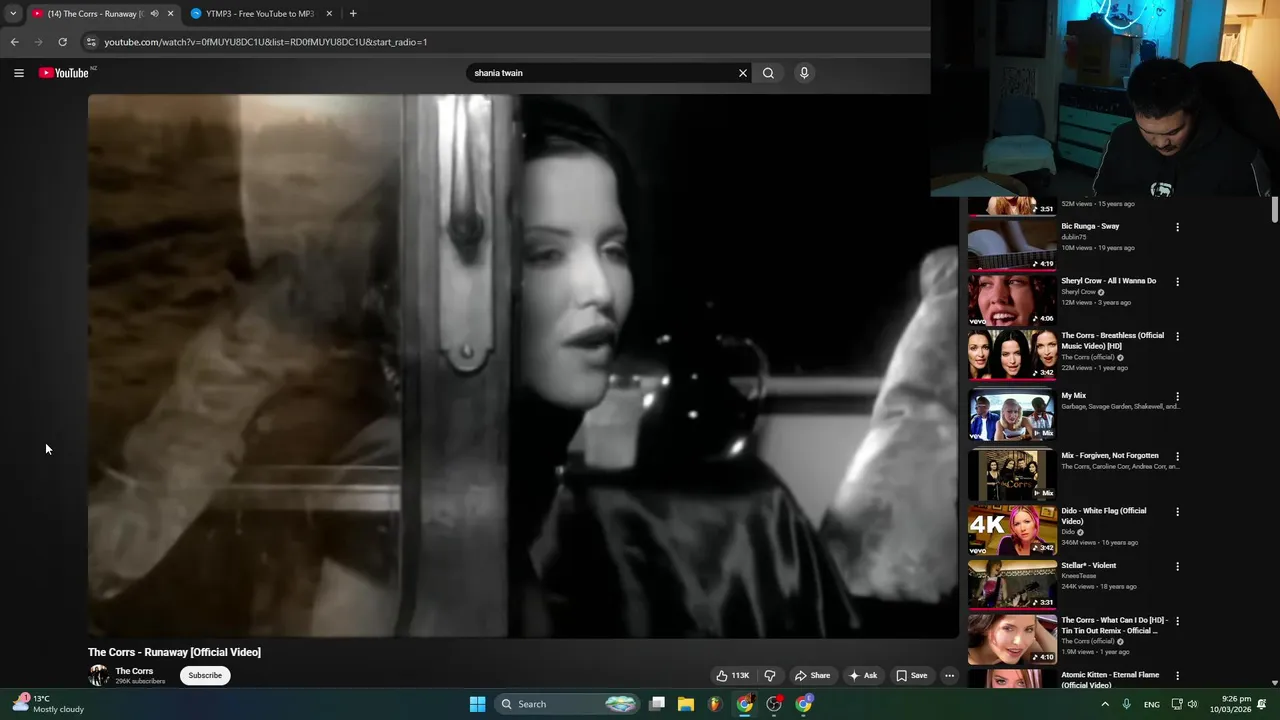
Task: Subscribe to The Corrs channel
Action: pos(205,676)
